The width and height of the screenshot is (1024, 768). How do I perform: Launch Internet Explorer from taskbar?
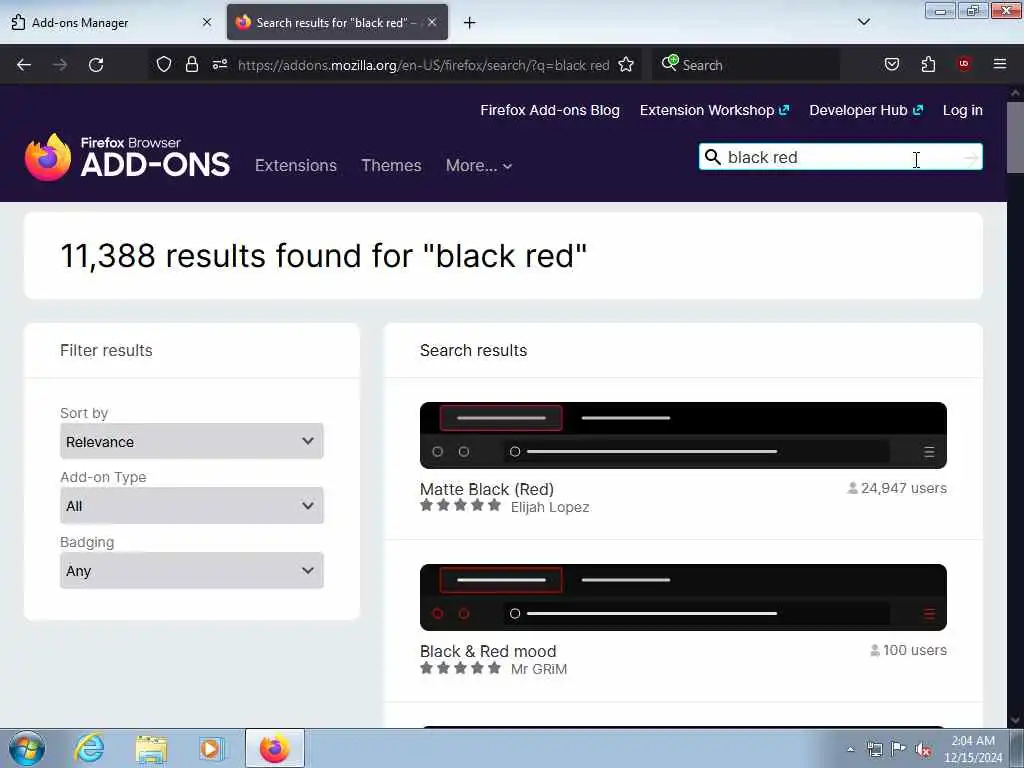click(x=89, y=748)
